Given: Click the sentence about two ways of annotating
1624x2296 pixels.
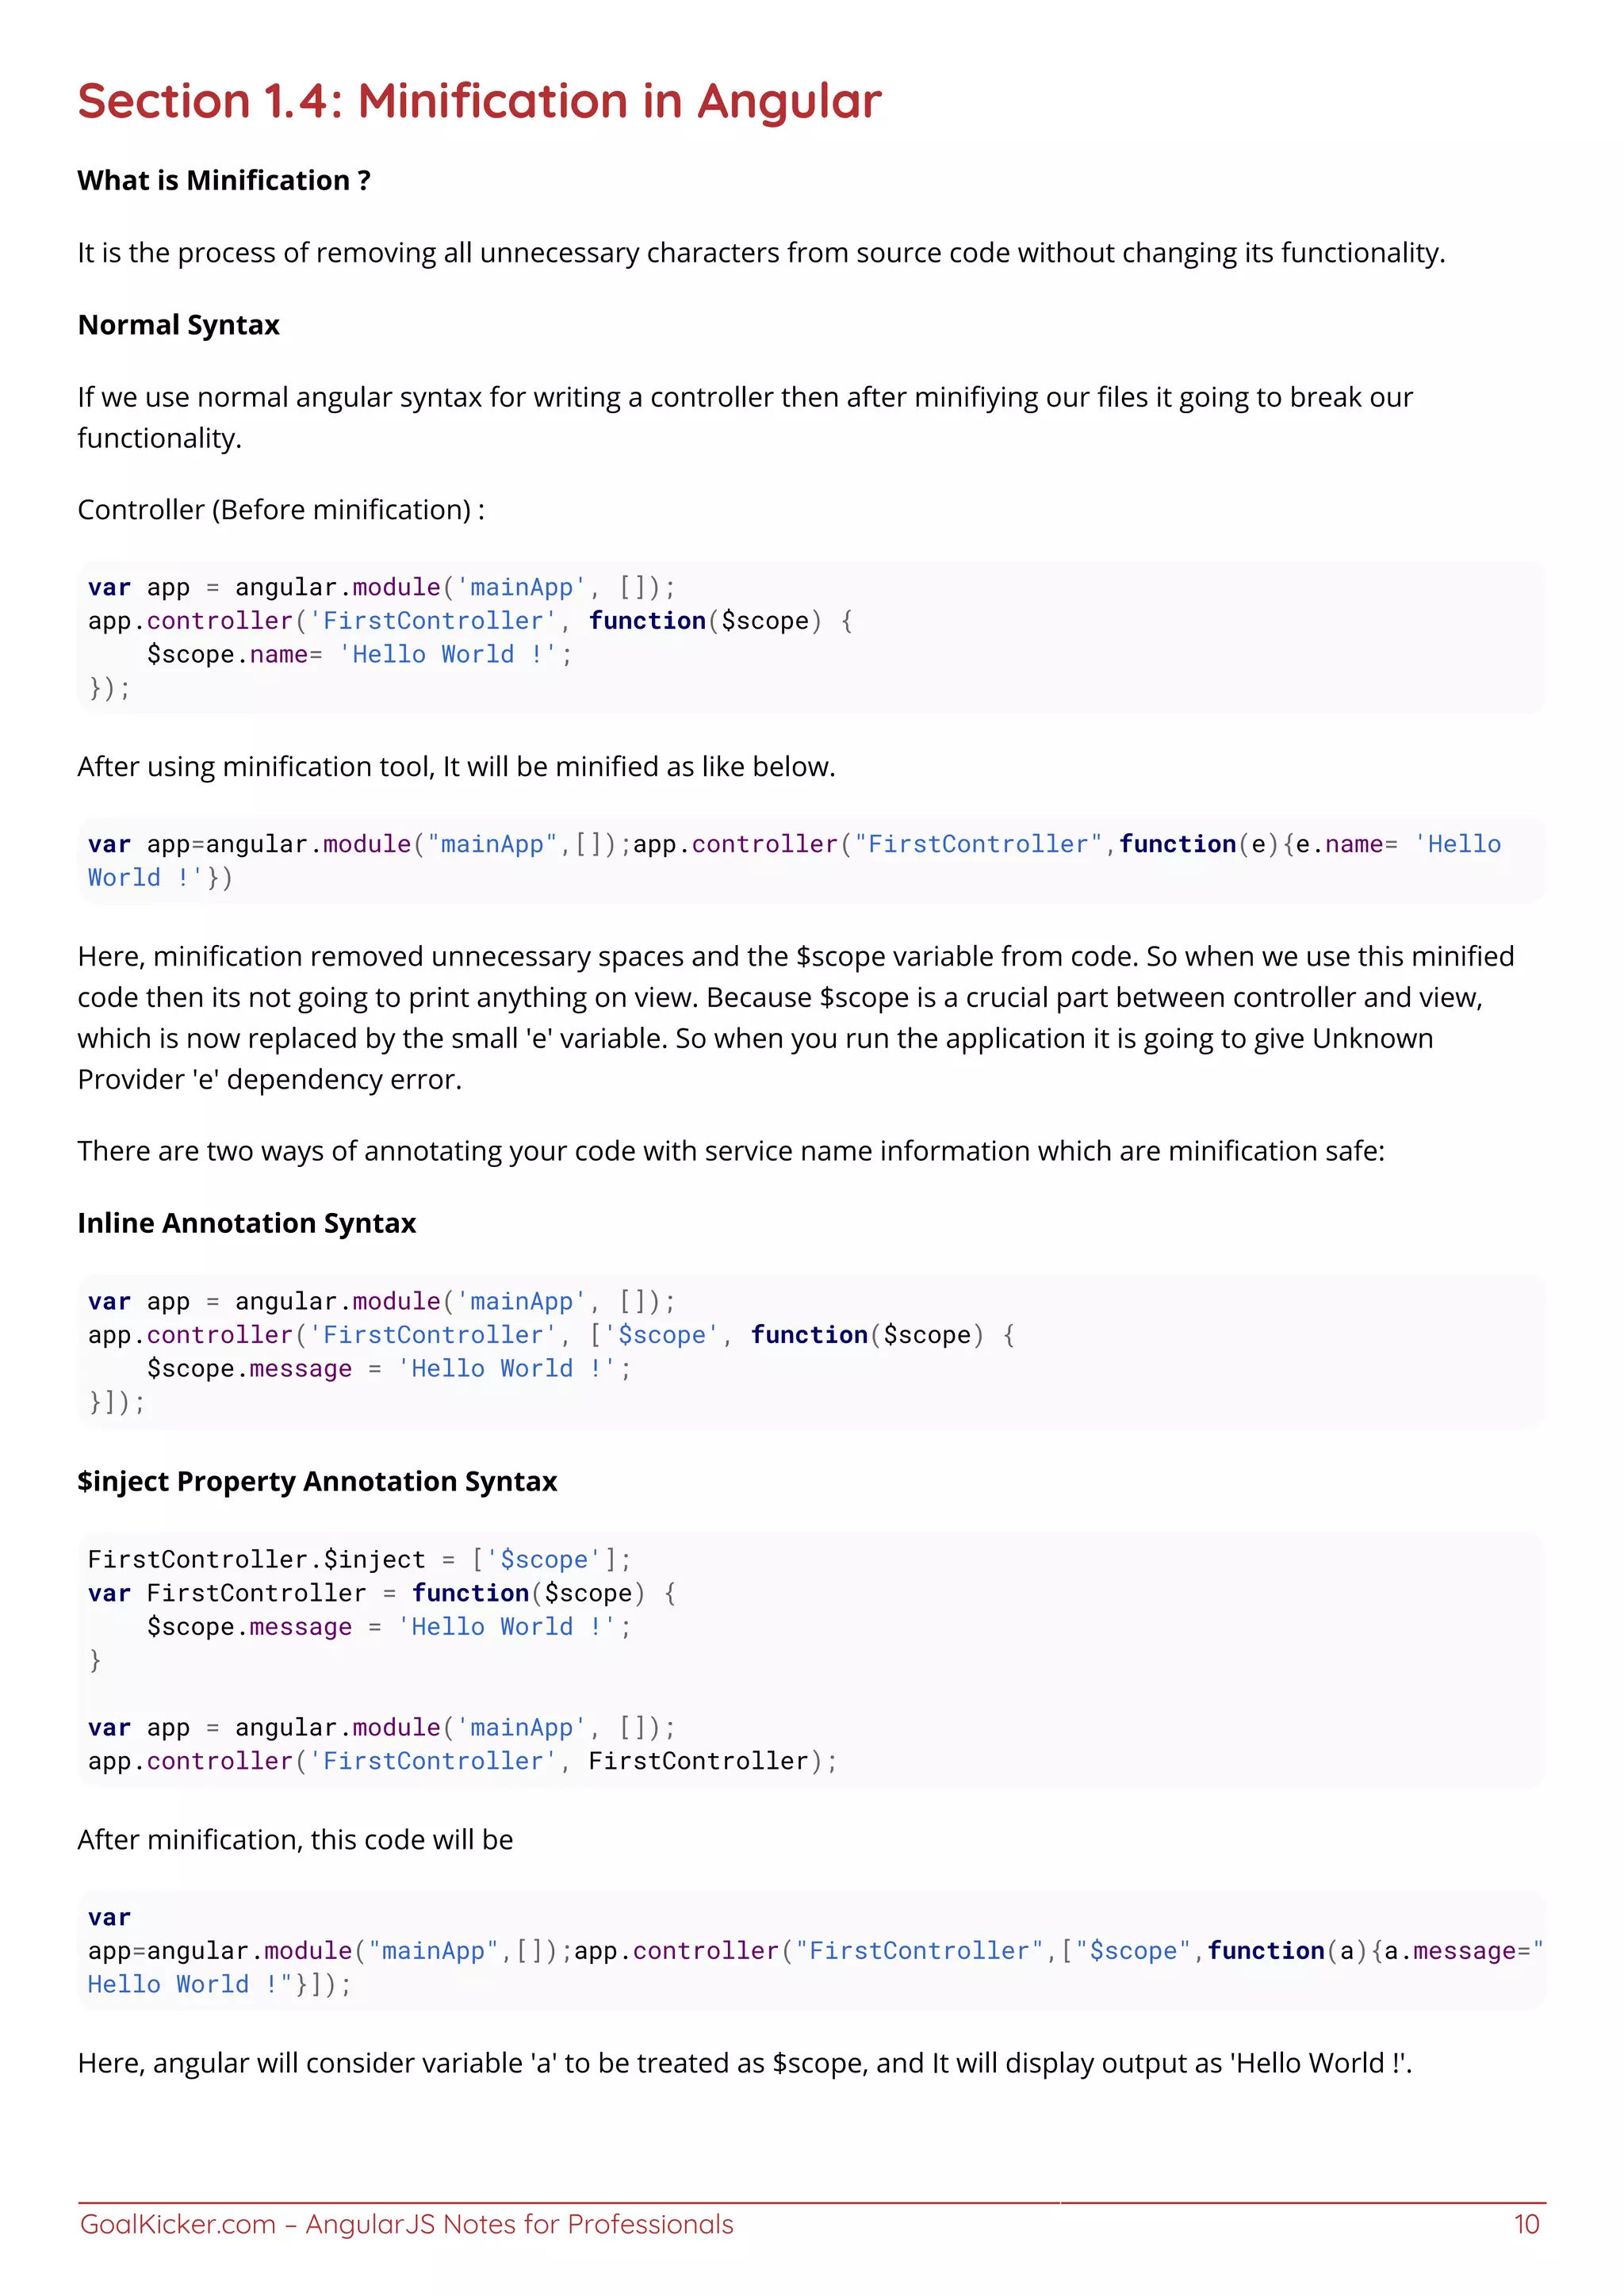Looking at the screenshot, I should [x=731, y=1151].
